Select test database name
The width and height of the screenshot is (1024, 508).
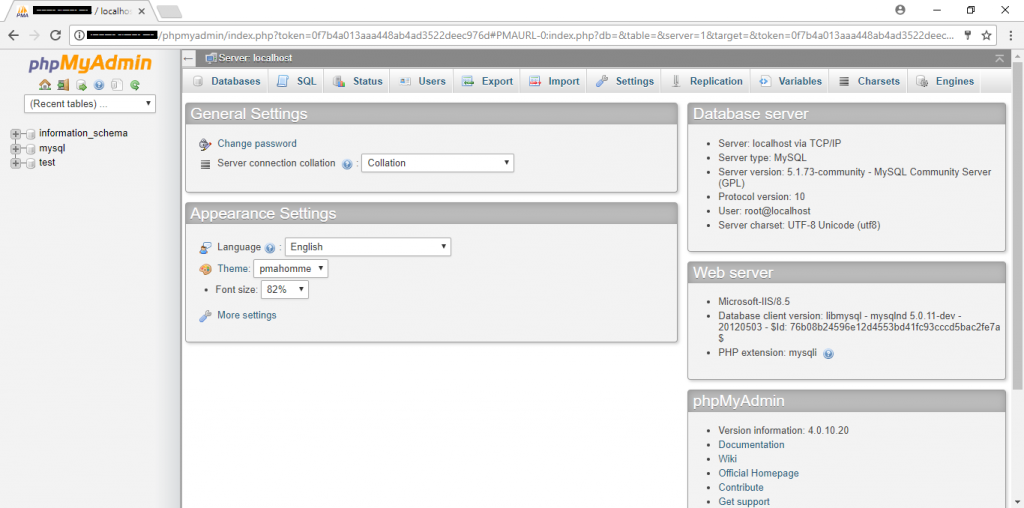pyautogui.click(x=47, y=163)
